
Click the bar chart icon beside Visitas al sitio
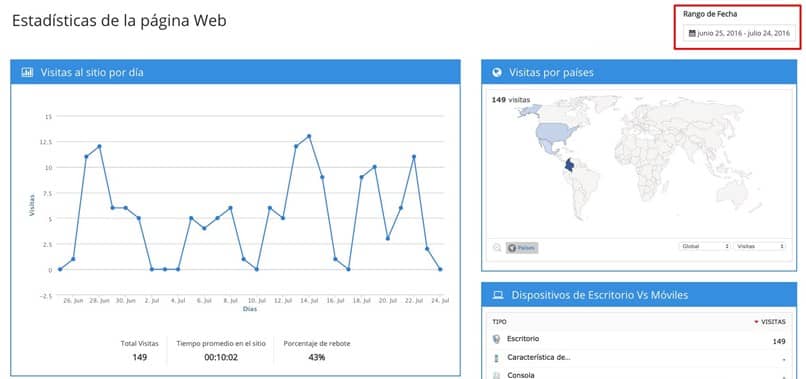(27, 73)
